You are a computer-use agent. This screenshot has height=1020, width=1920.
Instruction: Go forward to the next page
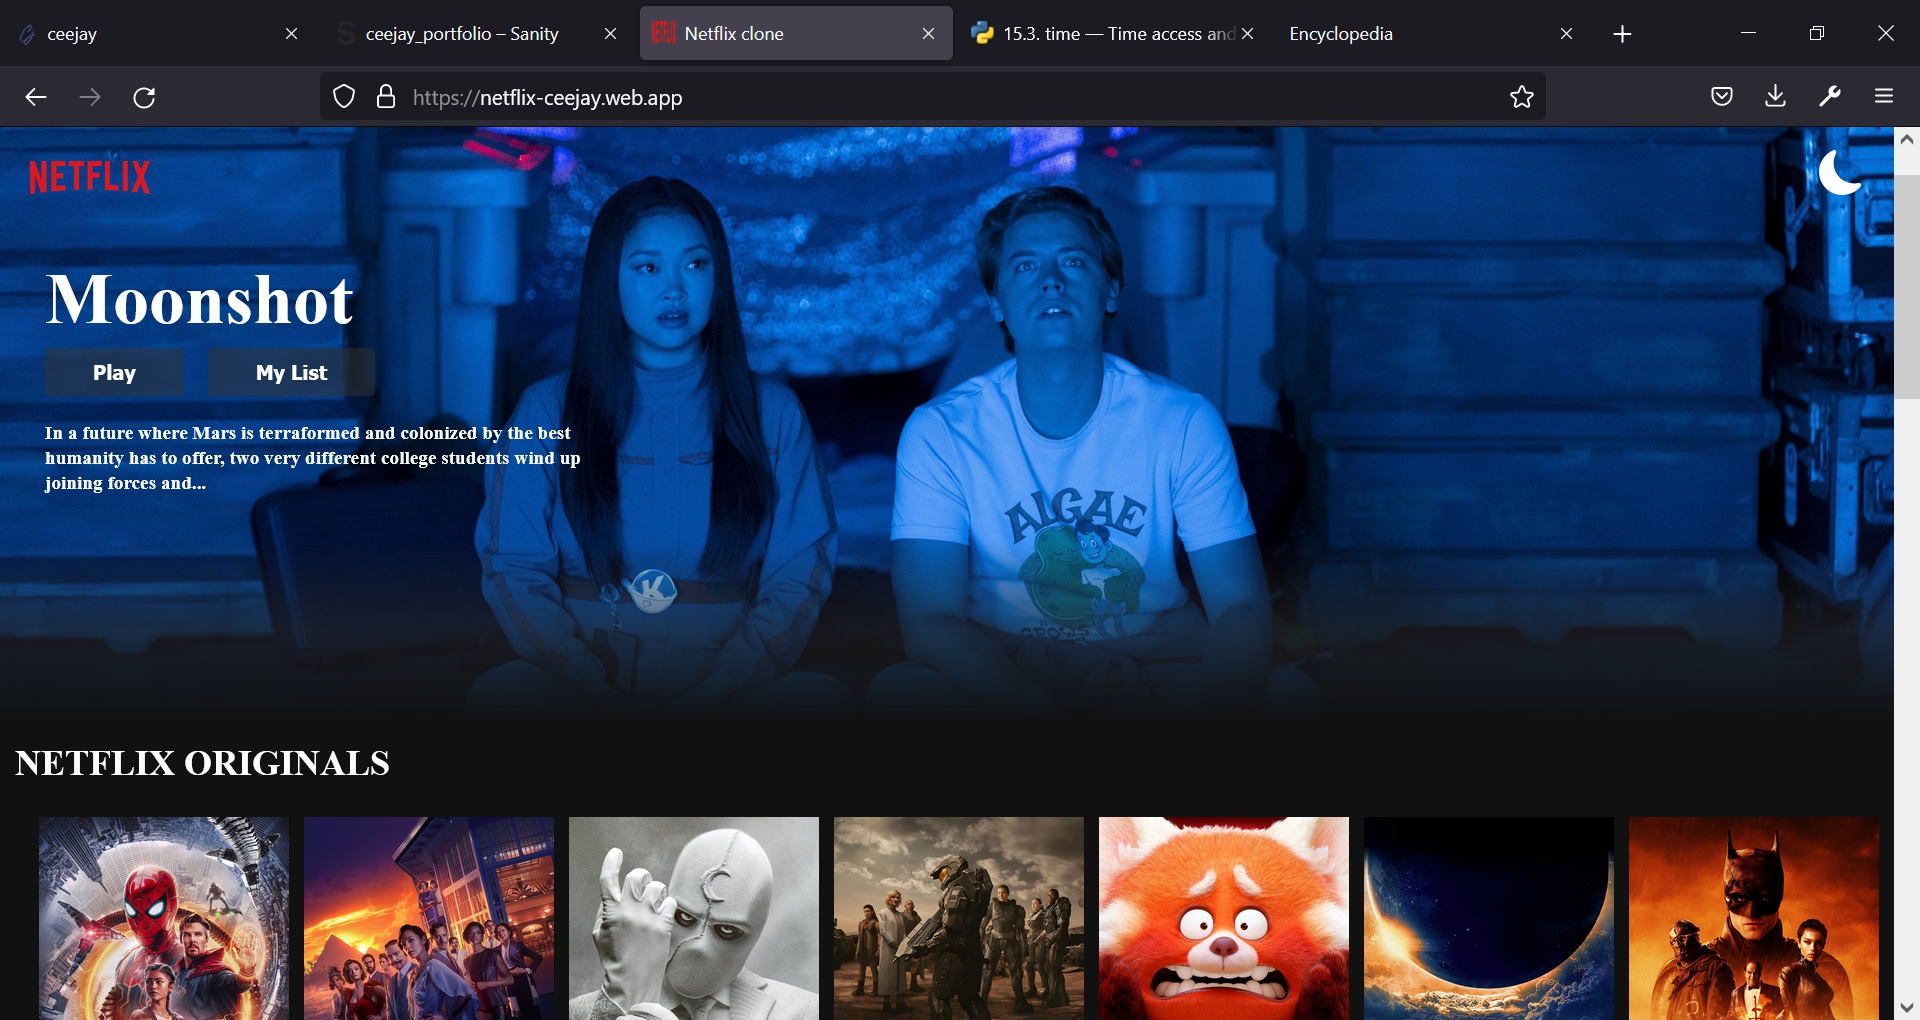(90, 97)
